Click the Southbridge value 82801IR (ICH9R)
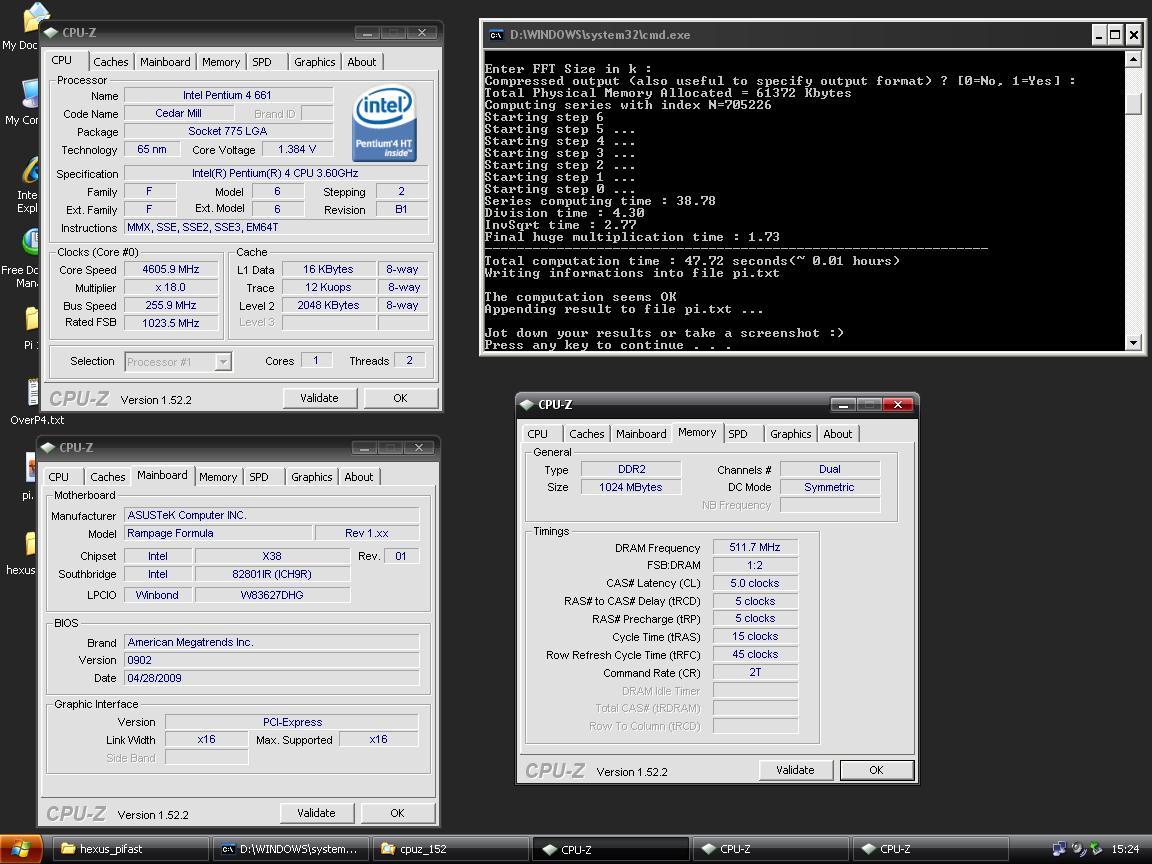 [273, 575]
